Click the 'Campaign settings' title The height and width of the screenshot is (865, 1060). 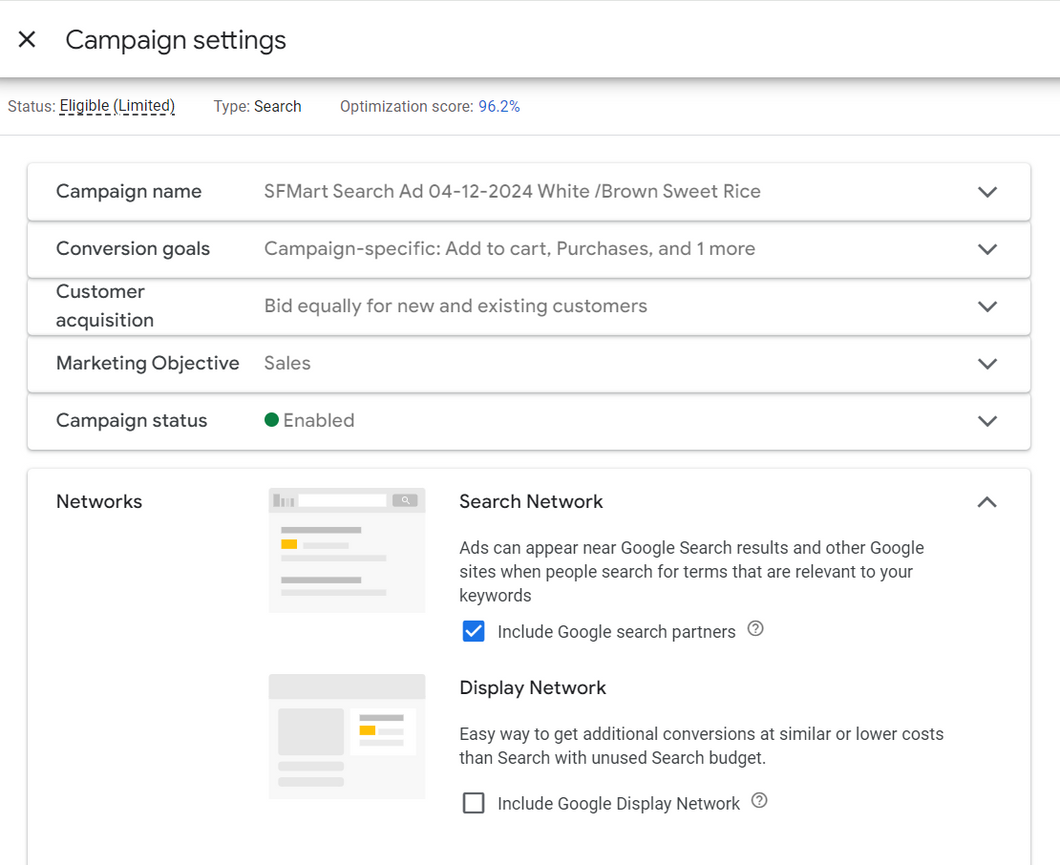point(176,40)
